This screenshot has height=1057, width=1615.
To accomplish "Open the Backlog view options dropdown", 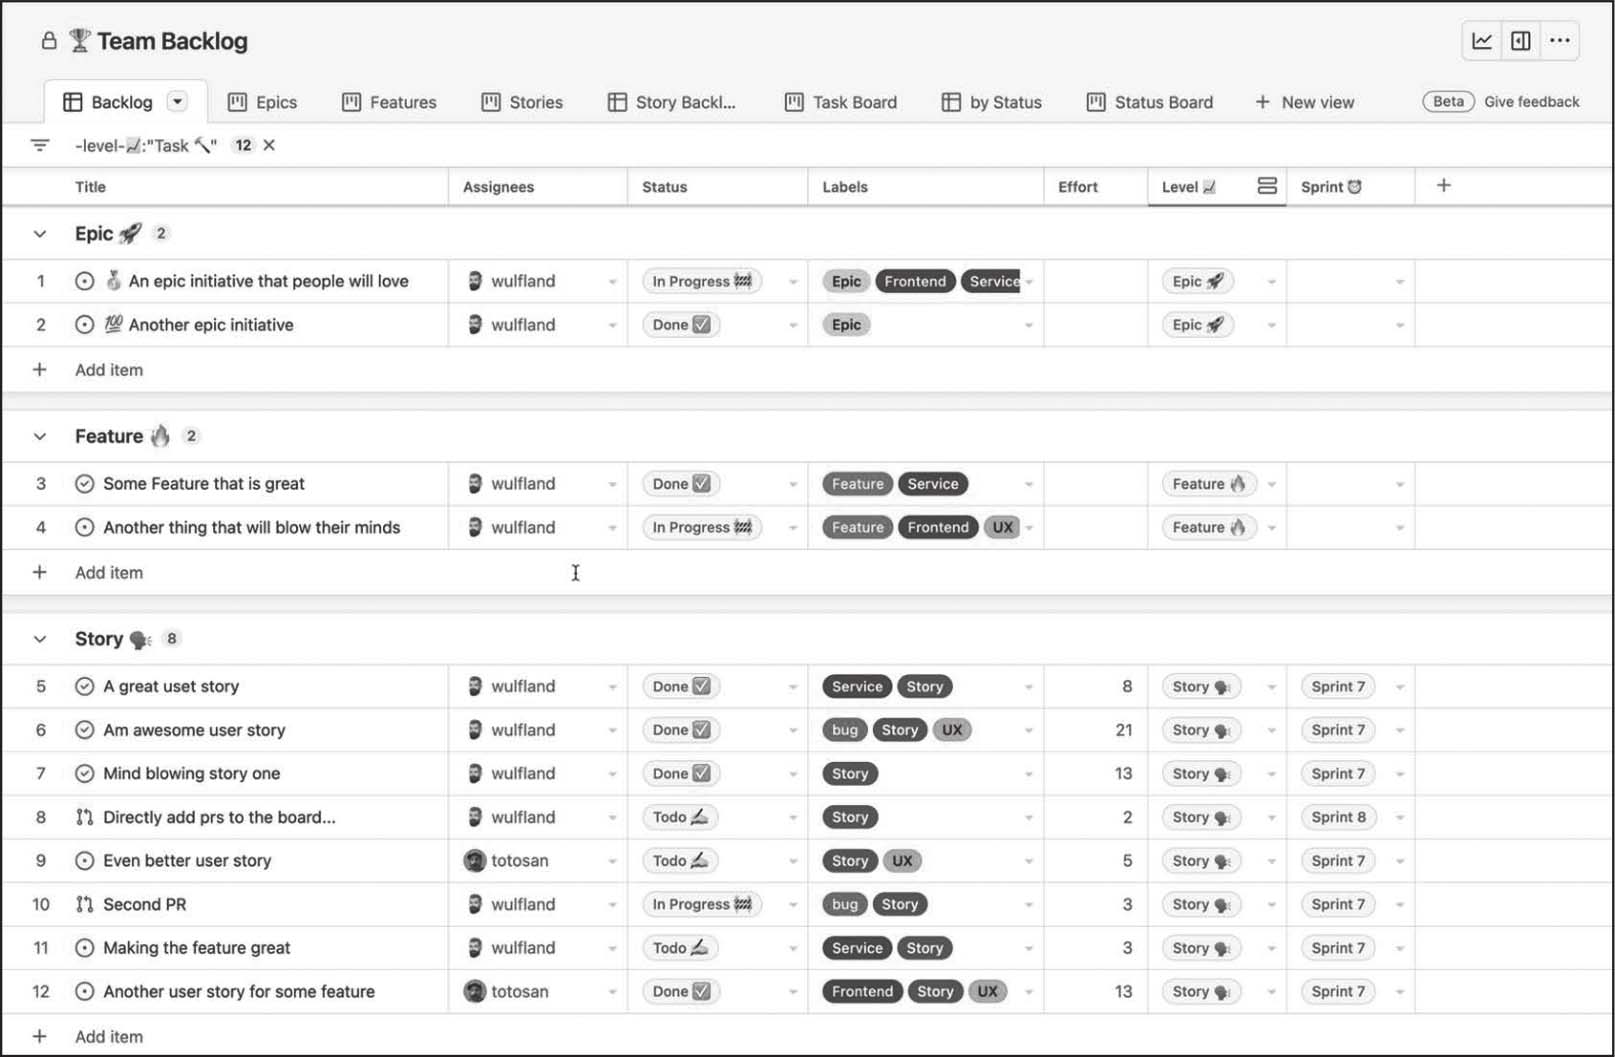I will point(177,102).
